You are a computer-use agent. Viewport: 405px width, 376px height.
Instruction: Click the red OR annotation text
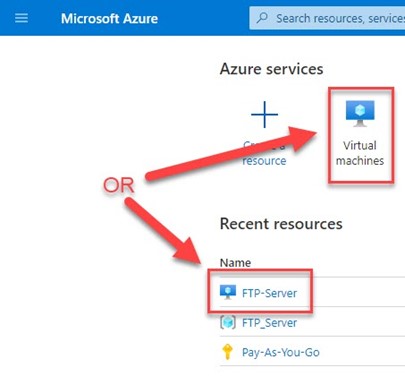pyautogui.click(x=119, y=185)
